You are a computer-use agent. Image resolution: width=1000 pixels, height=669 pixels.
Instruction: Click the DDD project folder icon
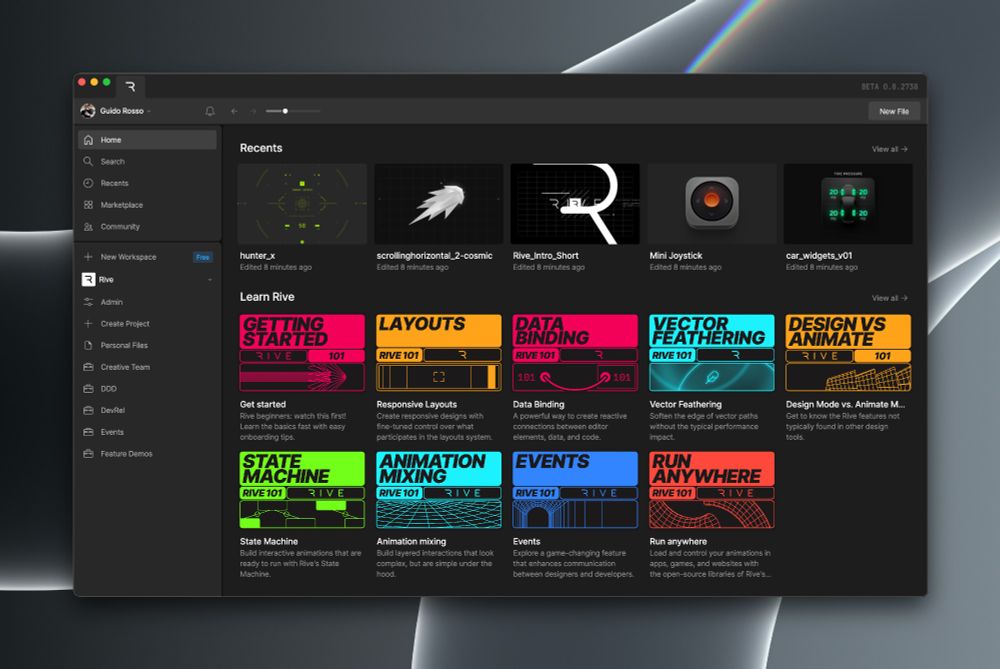(x=89, y=389)
